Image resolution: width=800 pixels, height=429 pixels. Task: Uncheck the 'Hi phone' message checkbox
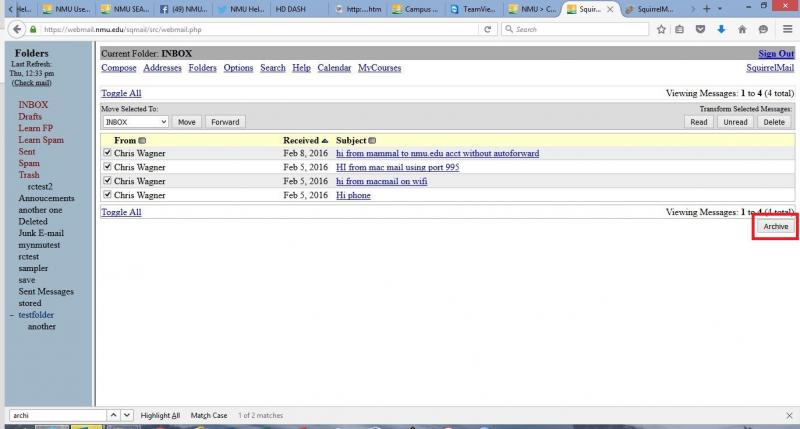point(107,194)
